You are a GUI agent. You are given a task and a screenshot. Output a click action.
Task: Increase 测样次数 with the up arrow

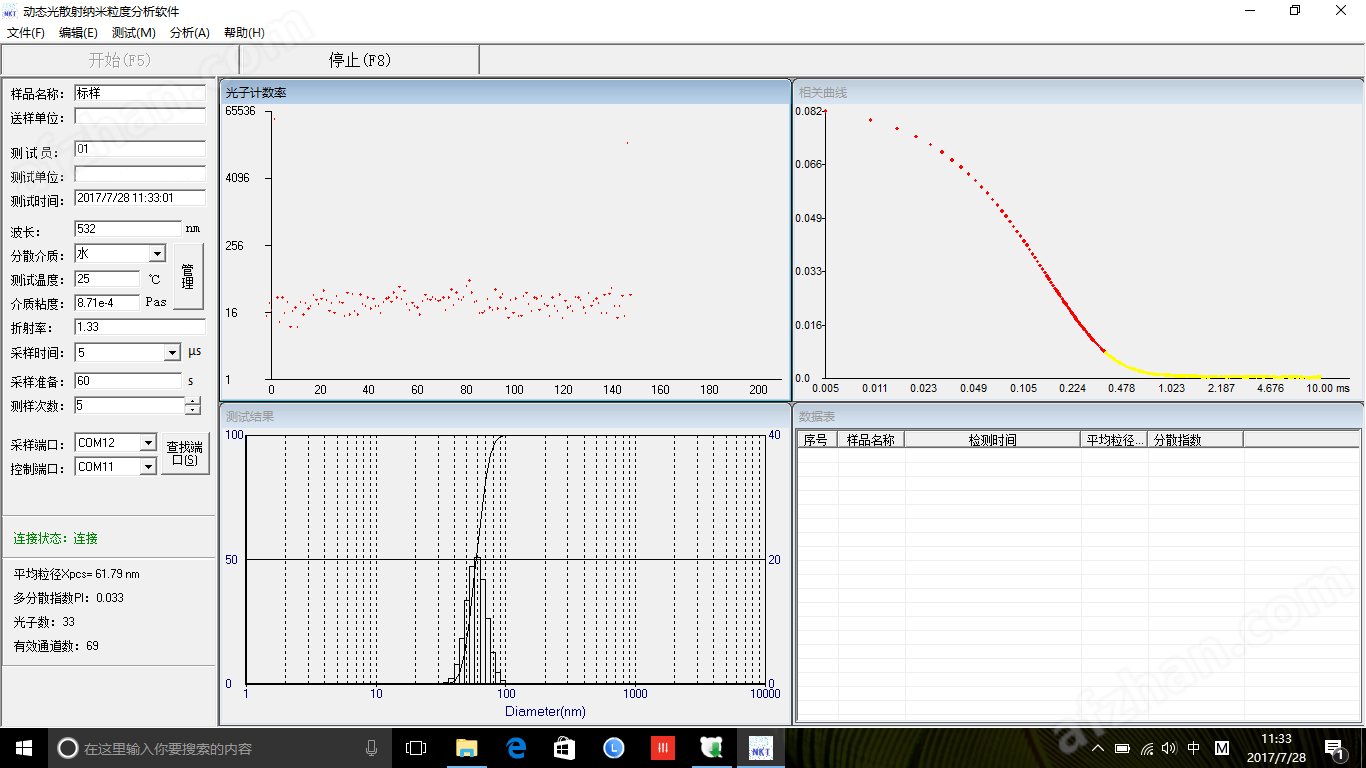click(192, 401)
